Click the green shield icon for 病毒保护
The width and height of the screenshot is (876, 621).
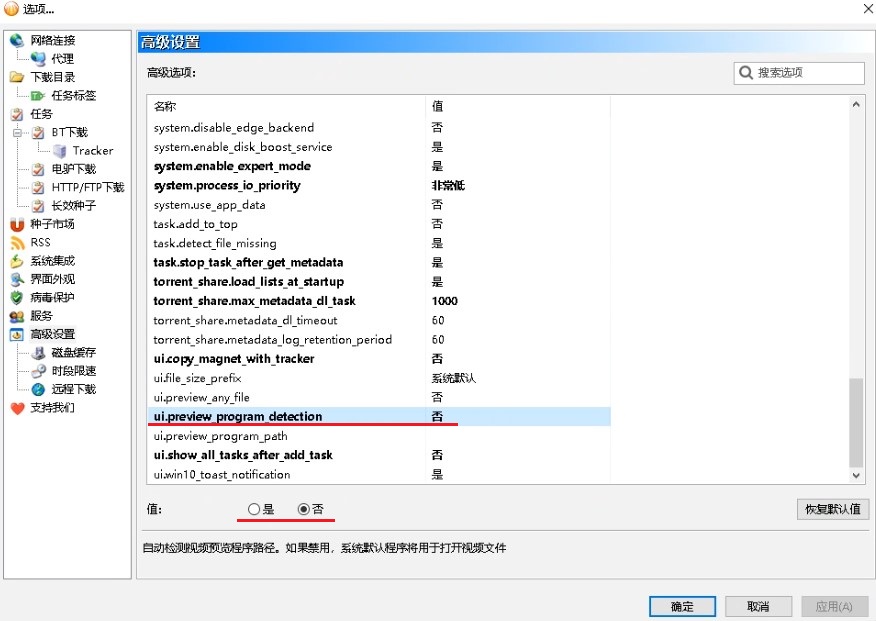(x=17, y=298)
